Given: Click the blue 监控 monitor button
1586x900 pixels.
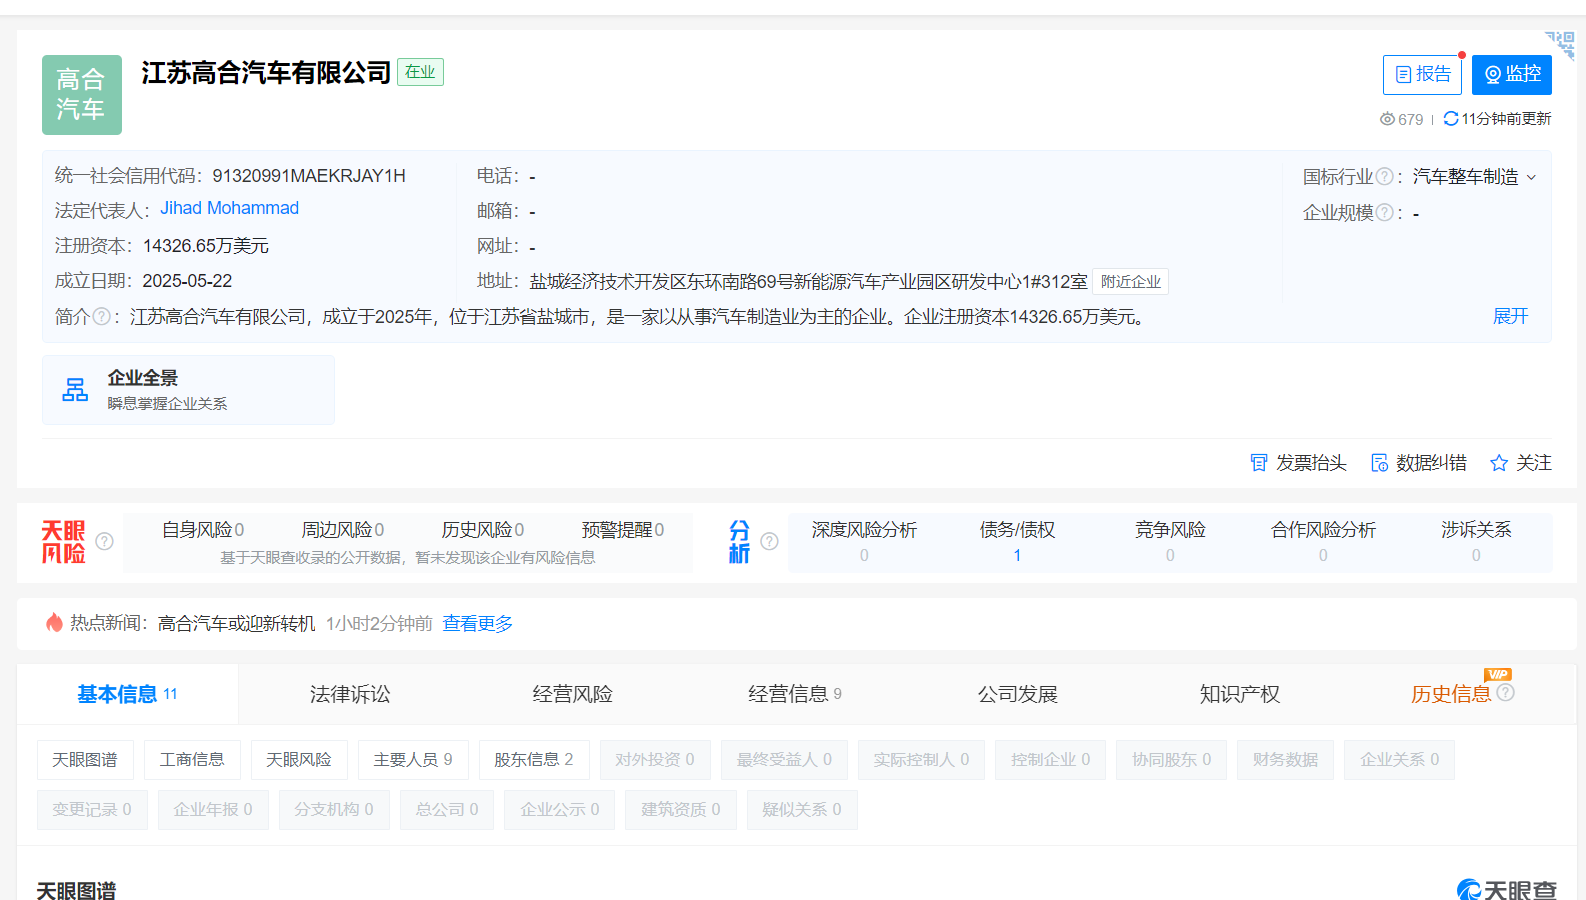Looking at the screenshot, I should [1511, 75].
